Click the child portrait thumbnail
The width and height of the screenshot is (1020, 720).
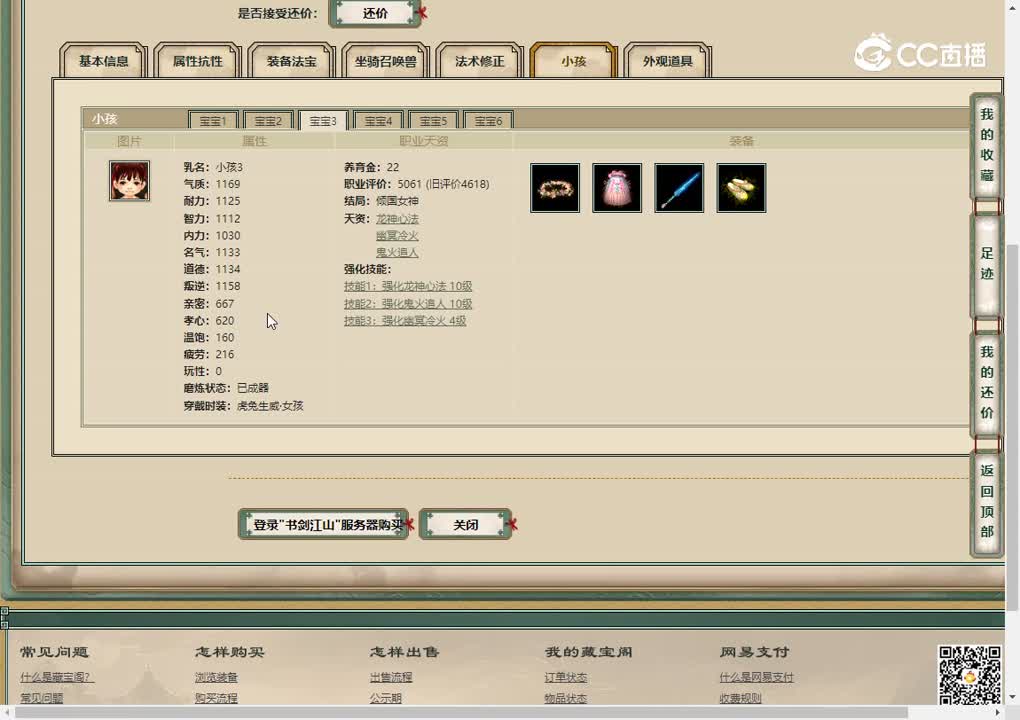tap(129, 181)
